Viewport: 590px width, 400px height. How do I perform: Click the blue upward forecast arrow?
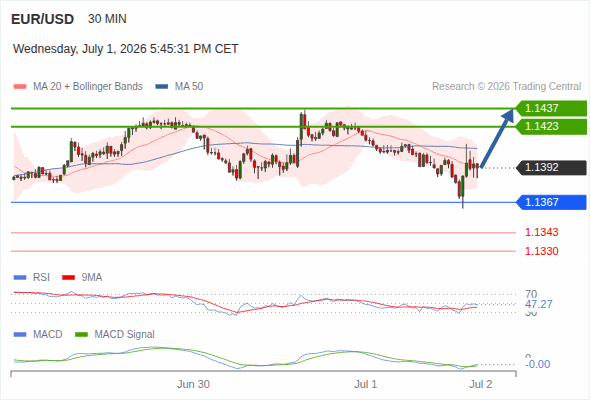(497, 138)
